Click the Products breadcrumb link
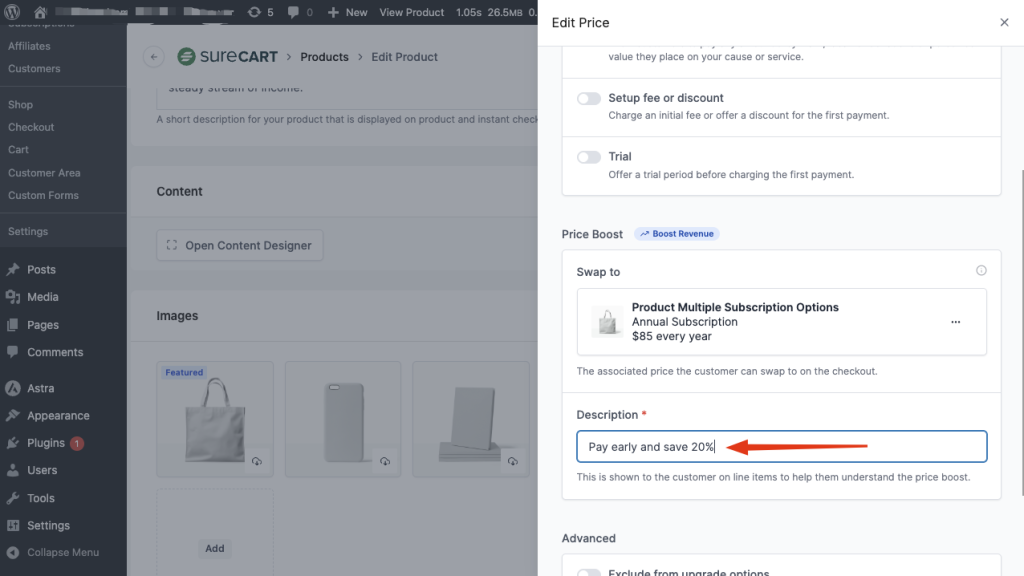1024x576 pixels. pyautogui.click(x=324, y=57)
